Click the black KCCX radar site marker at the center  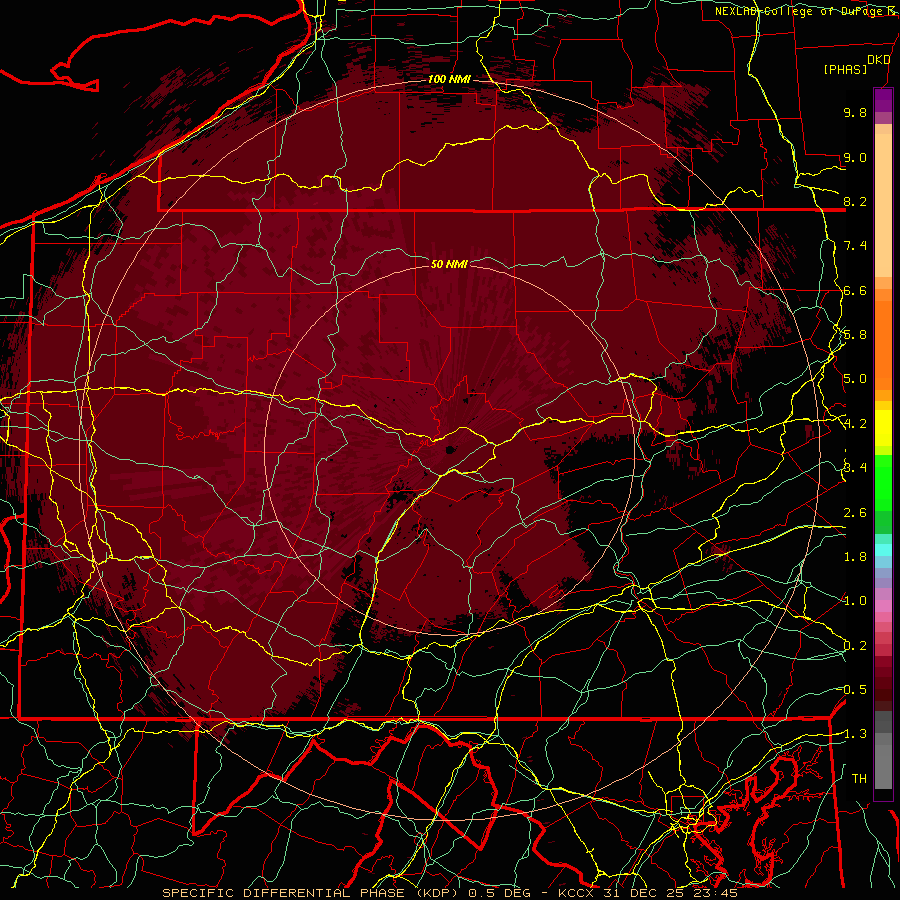[449, 450]
